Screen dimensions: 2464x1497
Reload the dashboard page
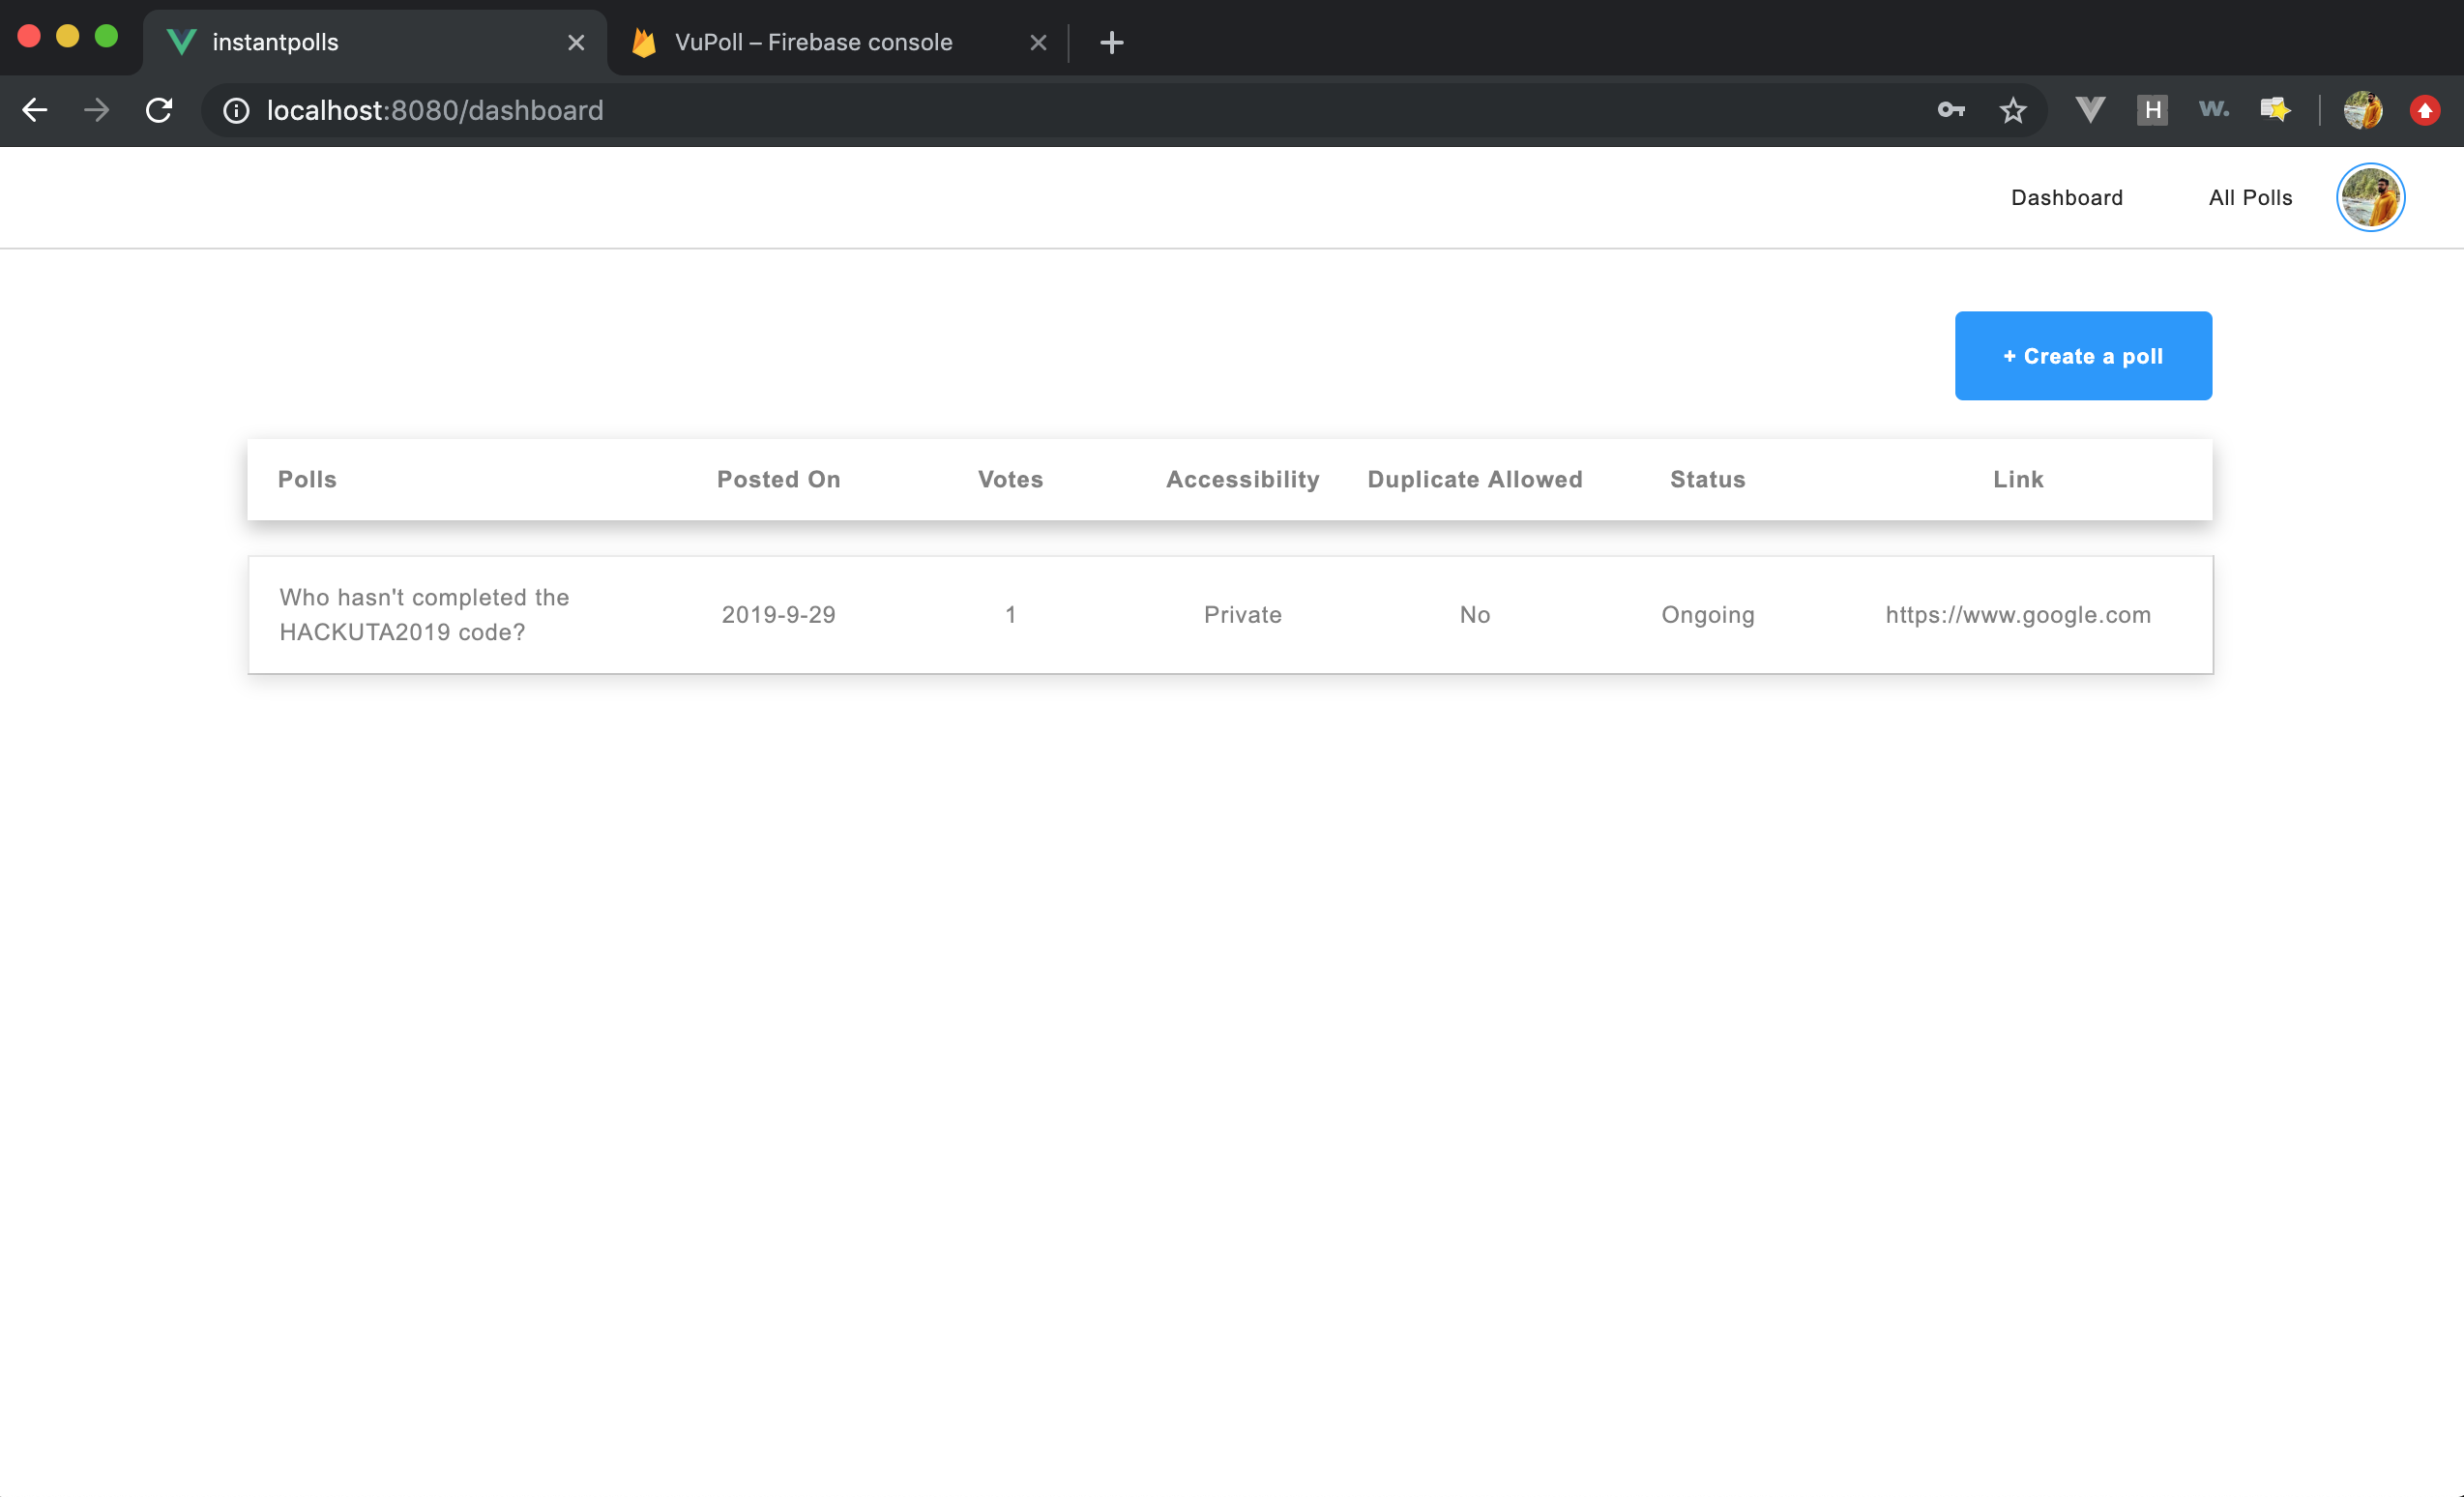click(159, 110)
